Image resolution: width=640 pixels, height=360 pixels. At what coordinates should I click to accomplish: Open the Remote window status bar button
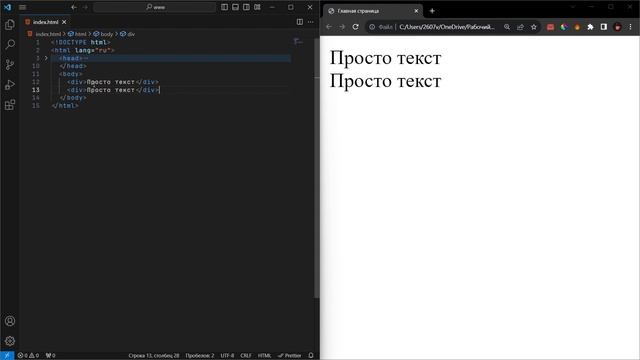7,356
